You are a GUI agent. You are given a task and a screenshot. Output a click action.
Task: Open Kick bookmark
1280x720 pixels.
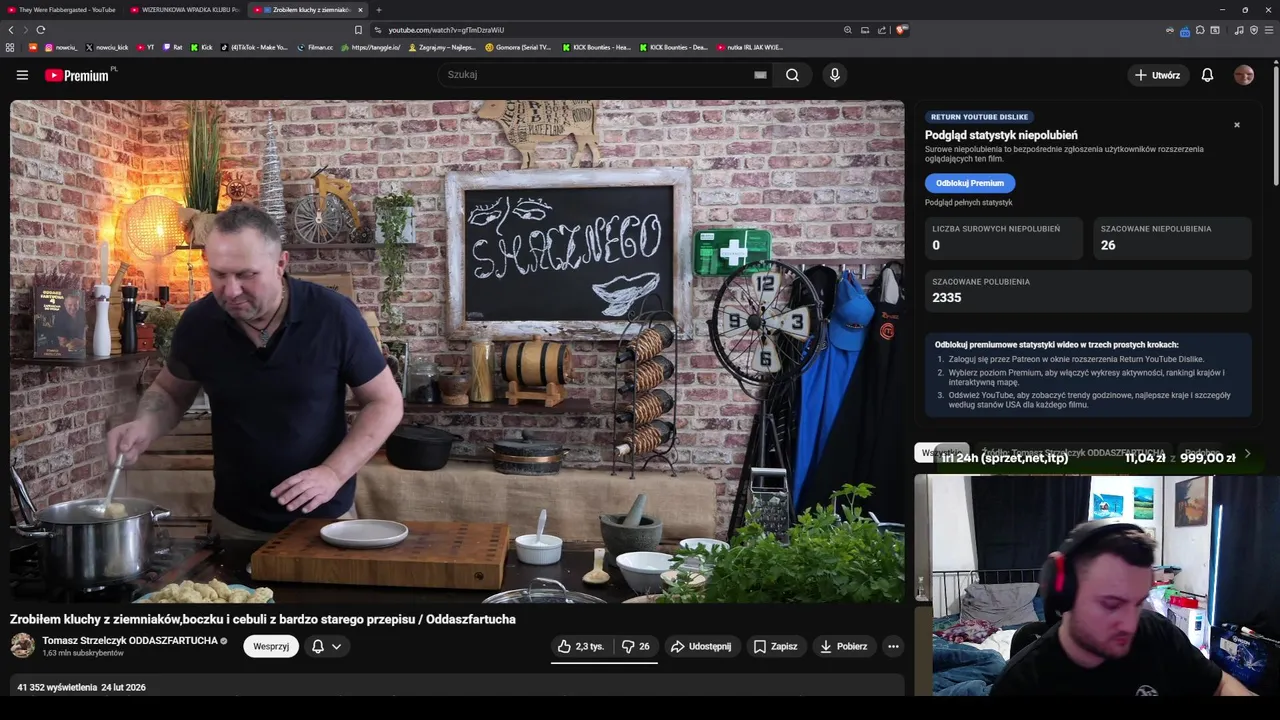(202, 47)
